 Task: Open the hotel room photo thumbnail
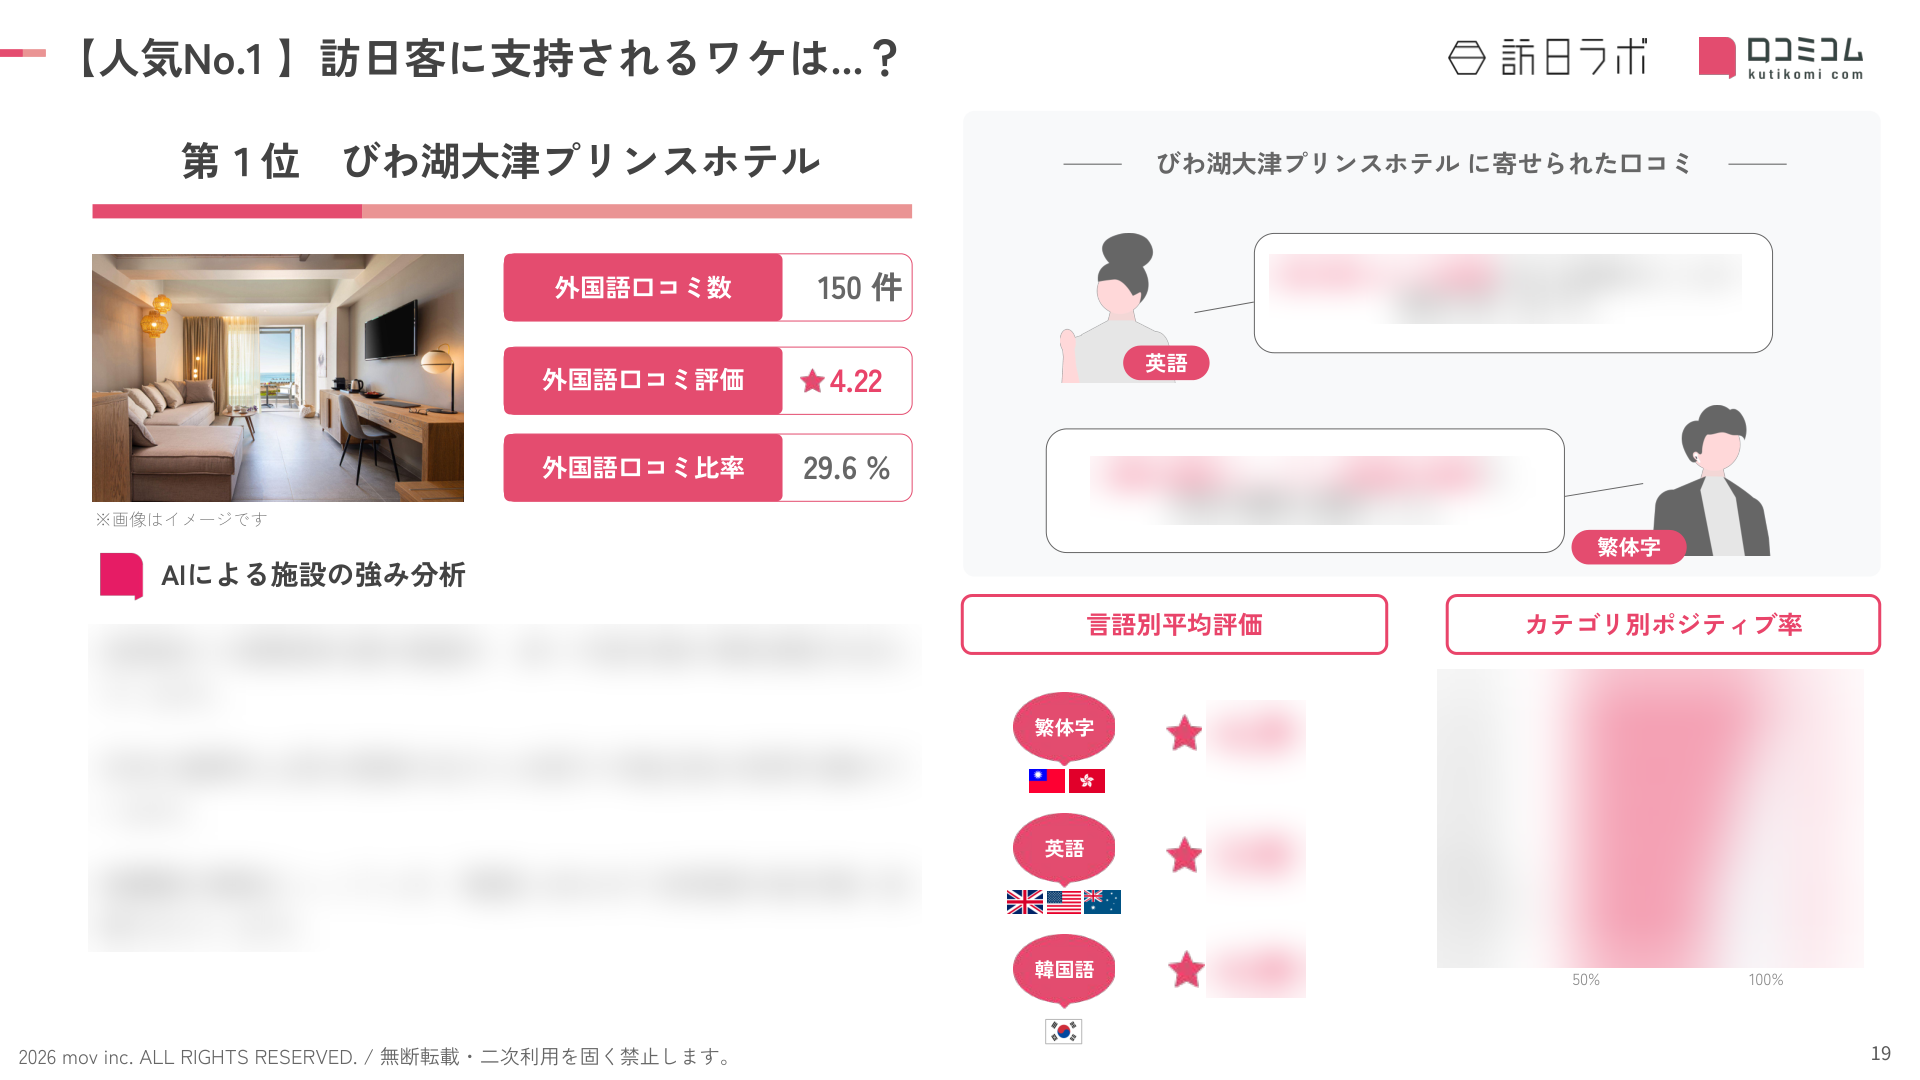click(278, 378)
